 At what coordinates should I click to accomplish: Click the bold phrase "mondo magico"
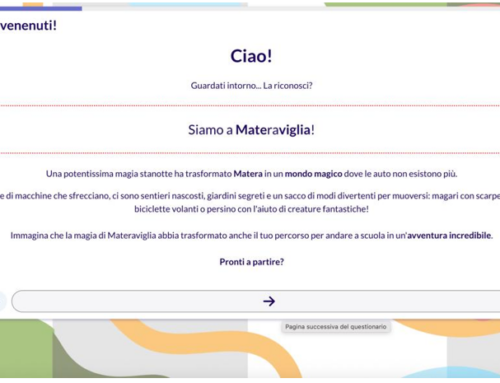pyautogui.click(x=313, y=174)
